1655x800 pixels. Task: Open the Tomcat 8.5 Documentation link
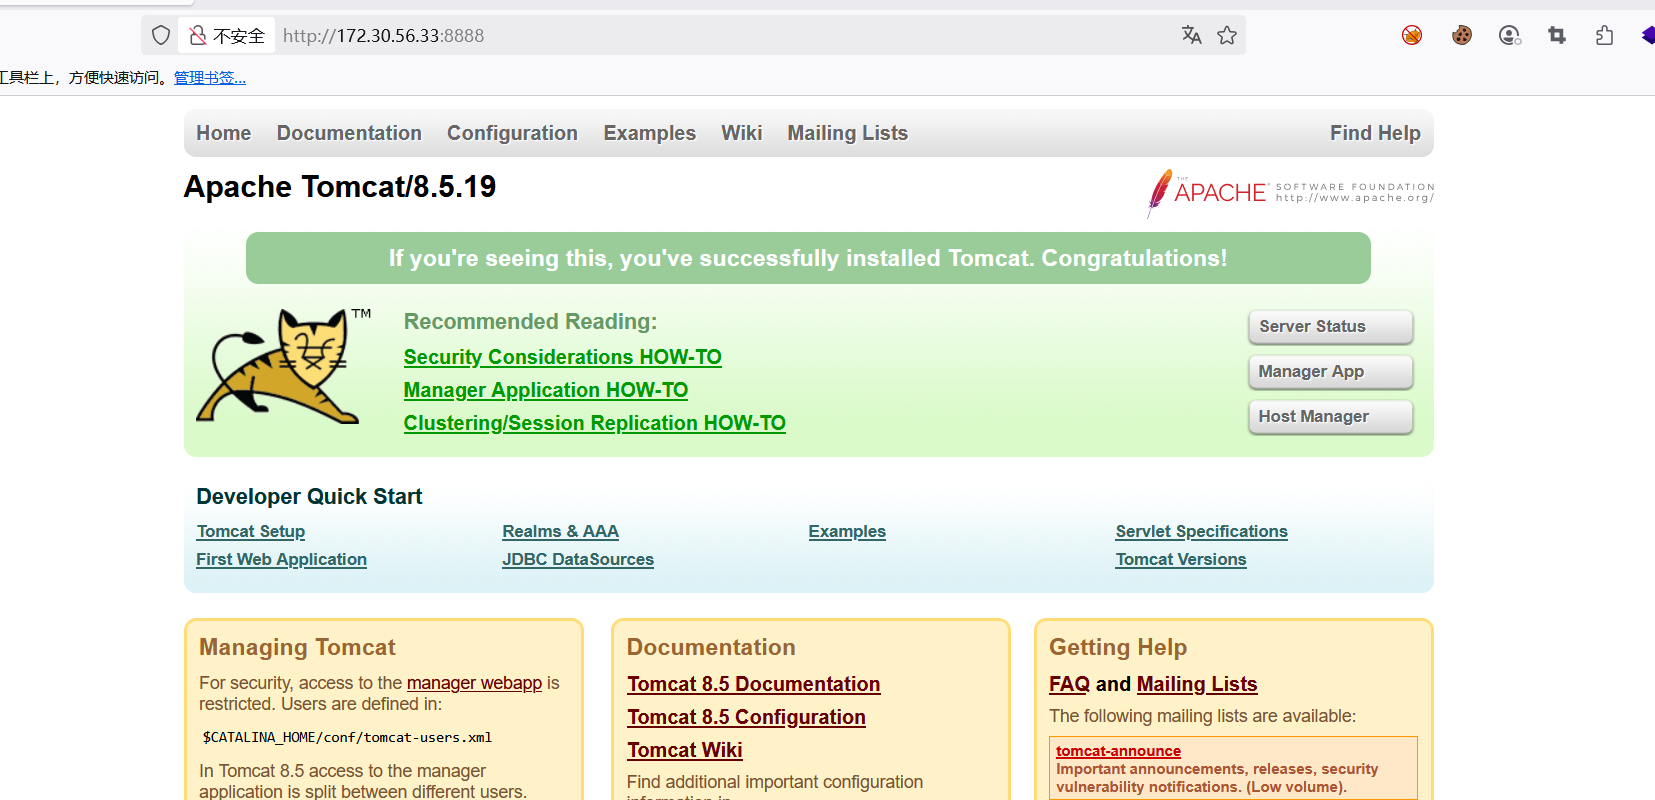pyautogui.click(x=754, y=684)
